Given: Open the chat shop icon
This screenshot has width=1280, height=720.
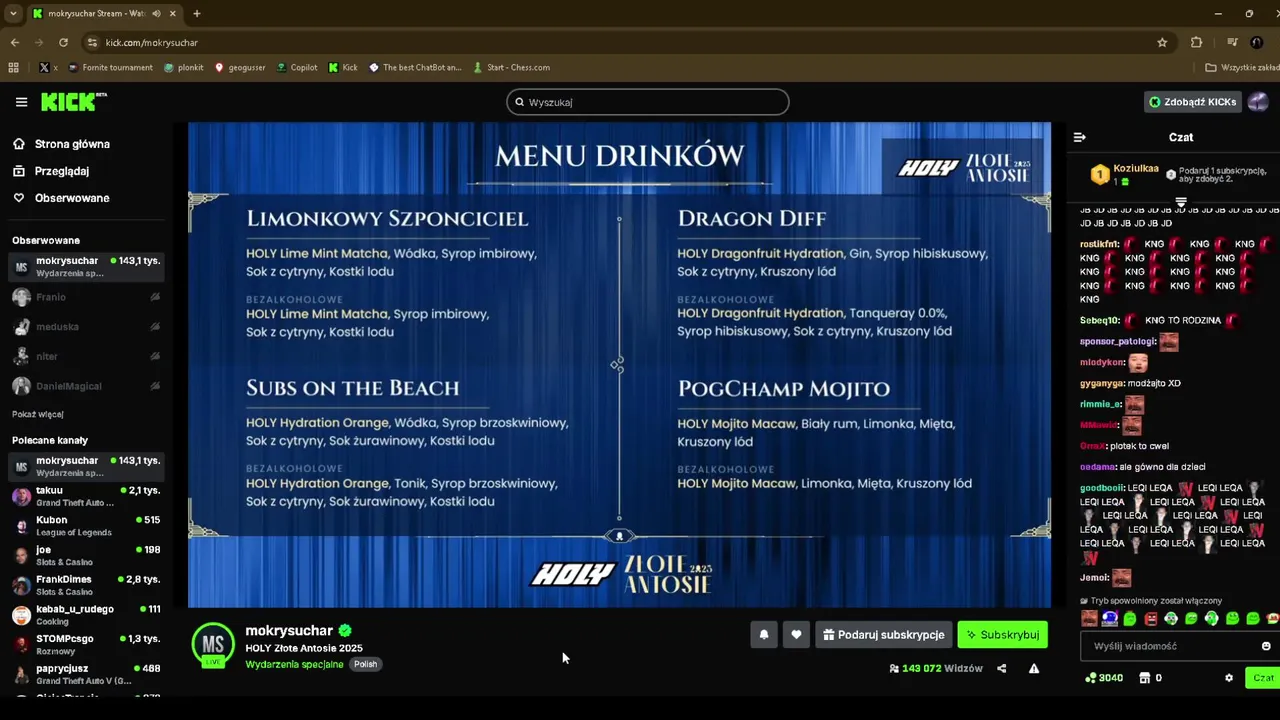Looking at the screenshot, I should pos(1145,678).
